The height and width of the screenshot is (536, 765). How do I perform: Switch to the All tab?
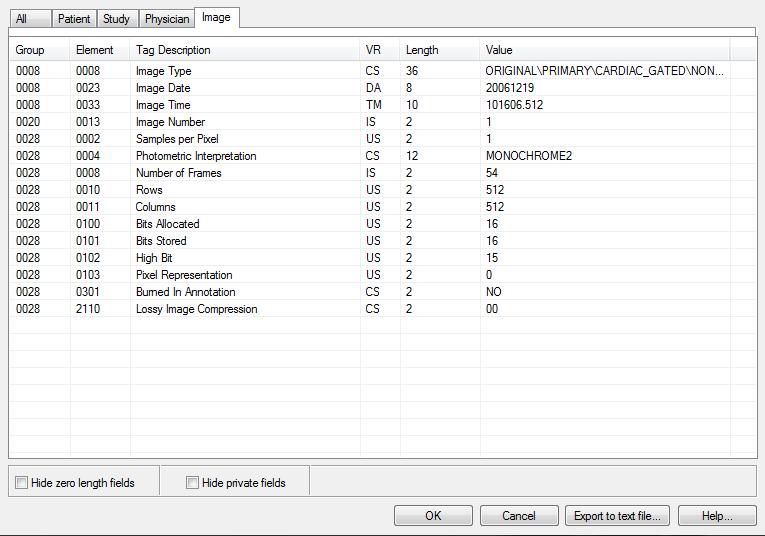click(x=30, y=19)
